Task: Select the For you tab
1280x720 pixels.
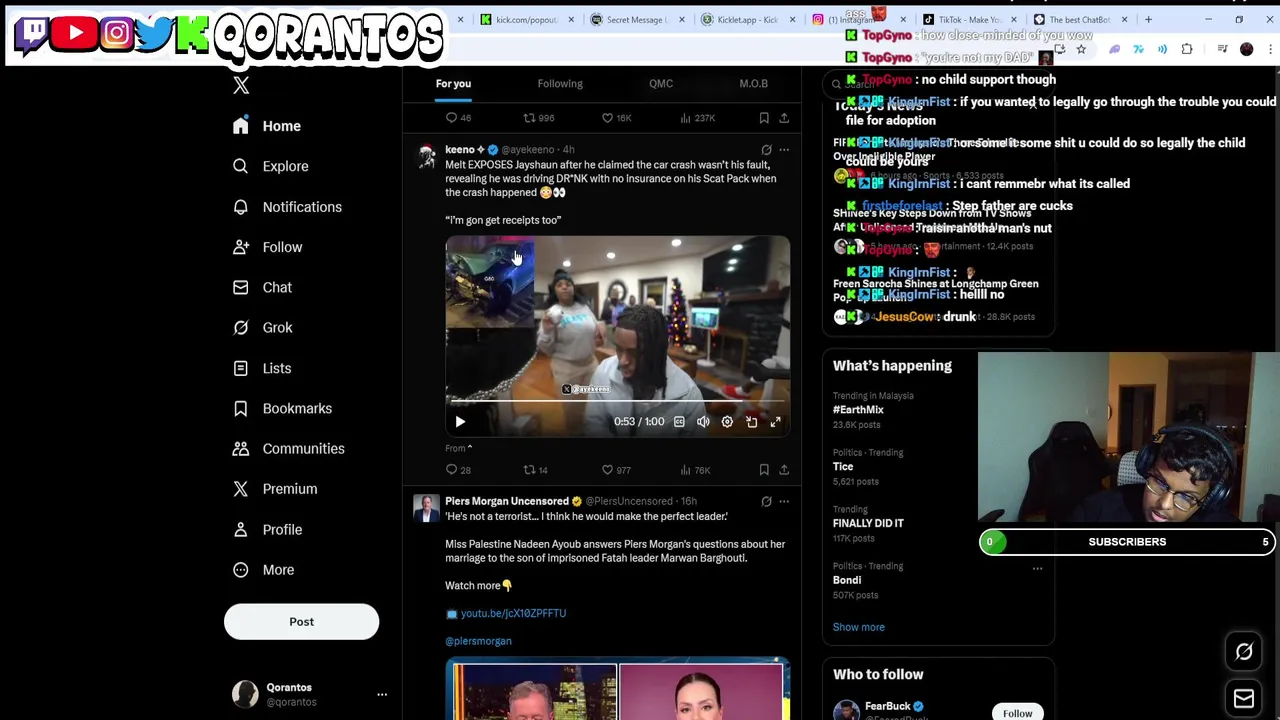Action: coord(453,84)
